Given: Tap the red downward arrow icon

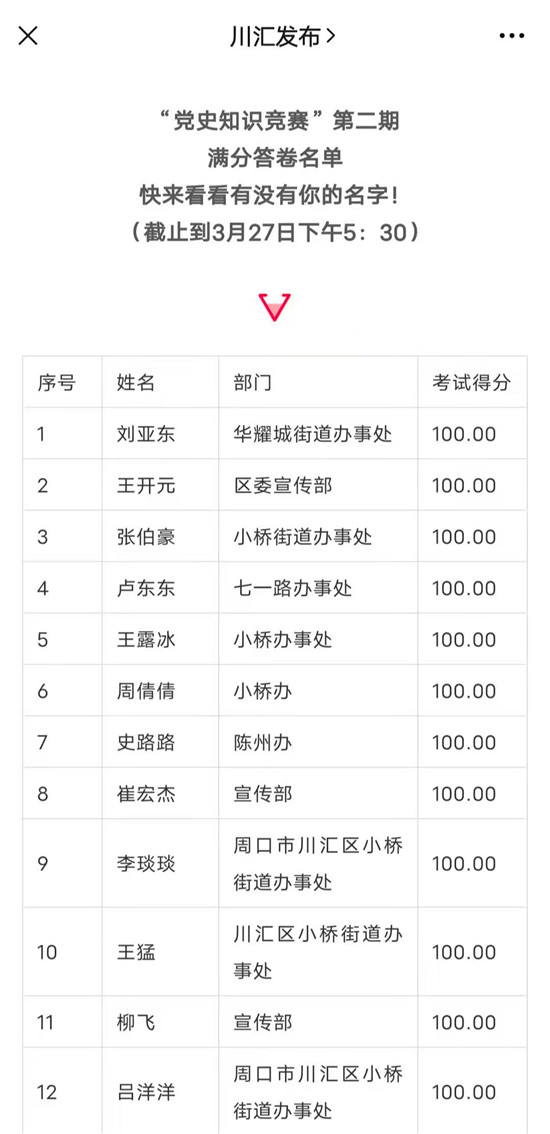Looking at the screenshot, I should (x=275, y=307).
